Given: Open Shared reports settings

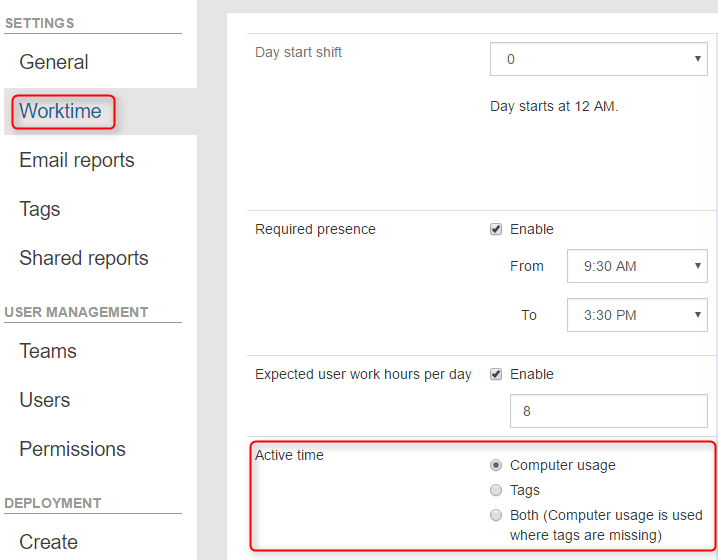Looking at the screenshot, I should 84,258.
